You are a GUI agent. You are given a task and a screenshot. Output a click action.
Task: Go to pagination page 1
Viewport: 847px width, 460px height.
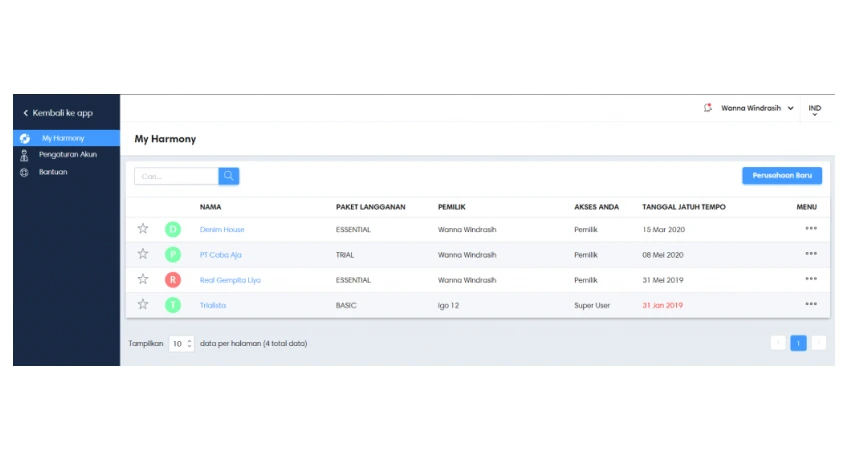point(798,343)
